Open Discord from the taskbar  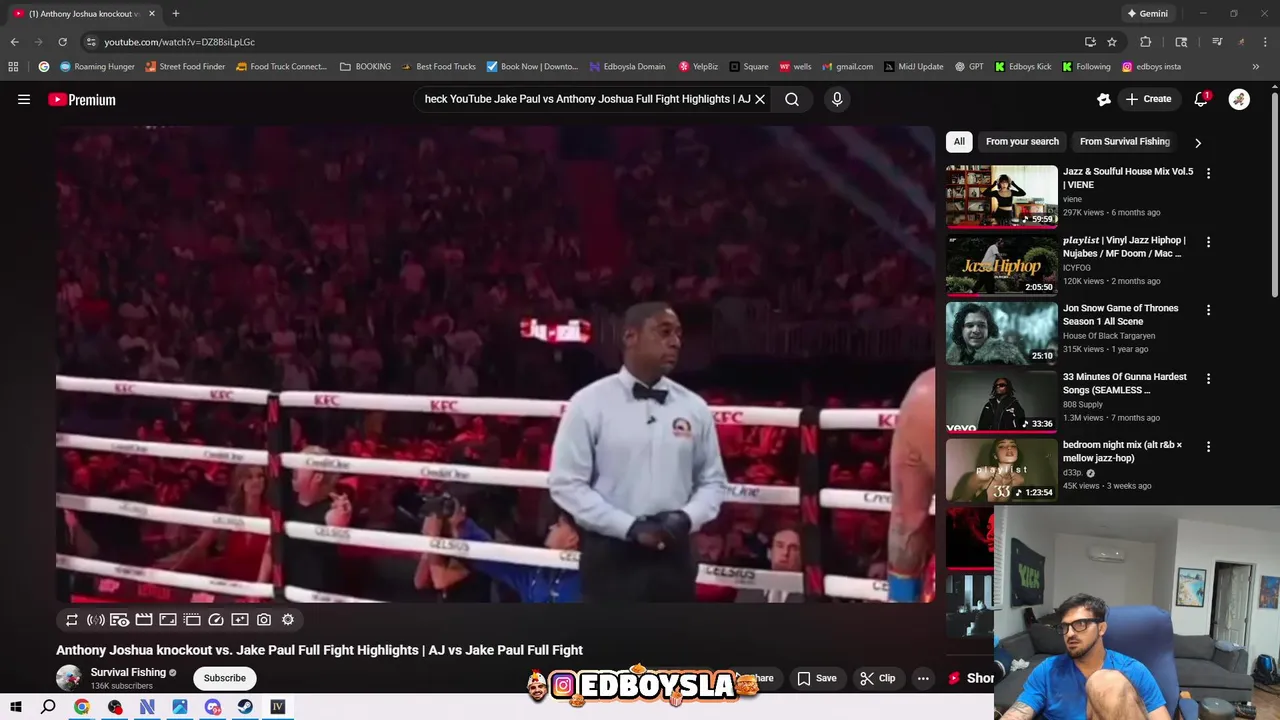click(x=212, y=707)
